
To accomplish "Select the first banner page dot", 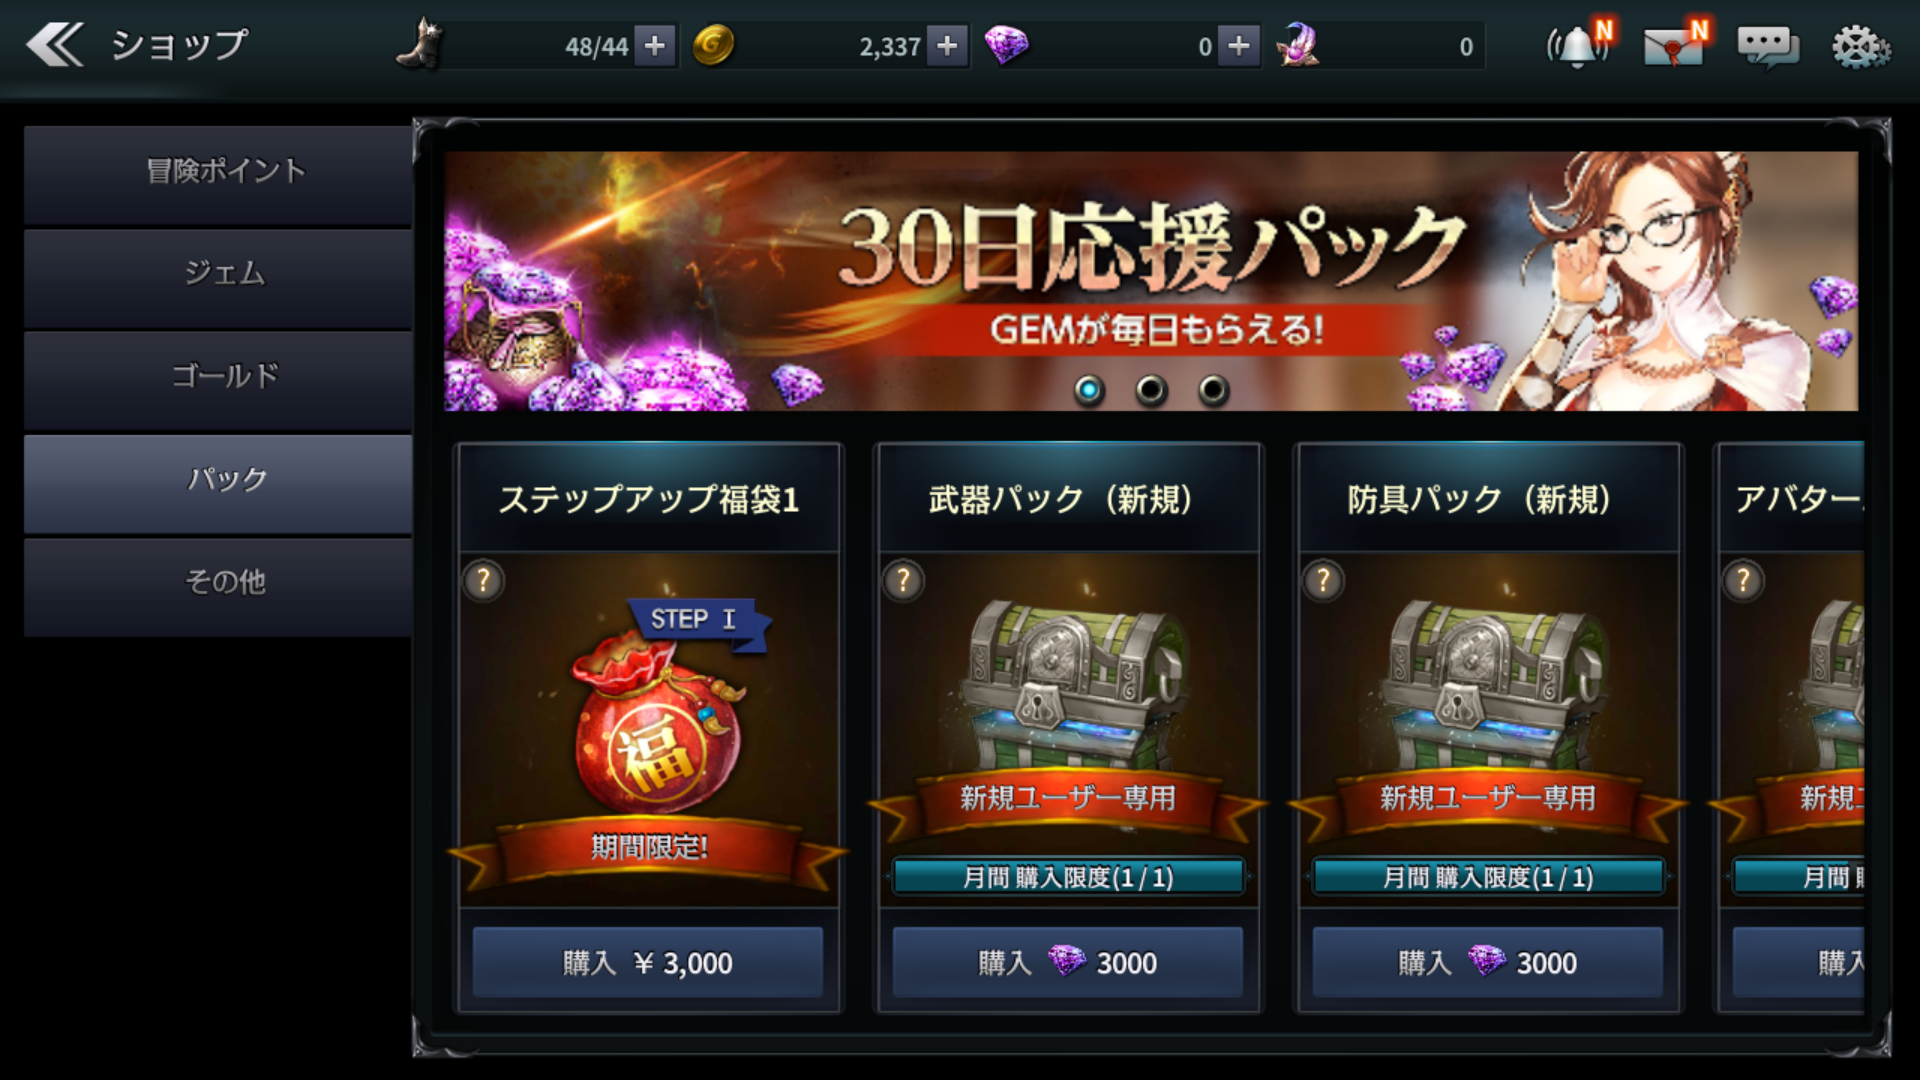I will click(x=1089, y=389).
